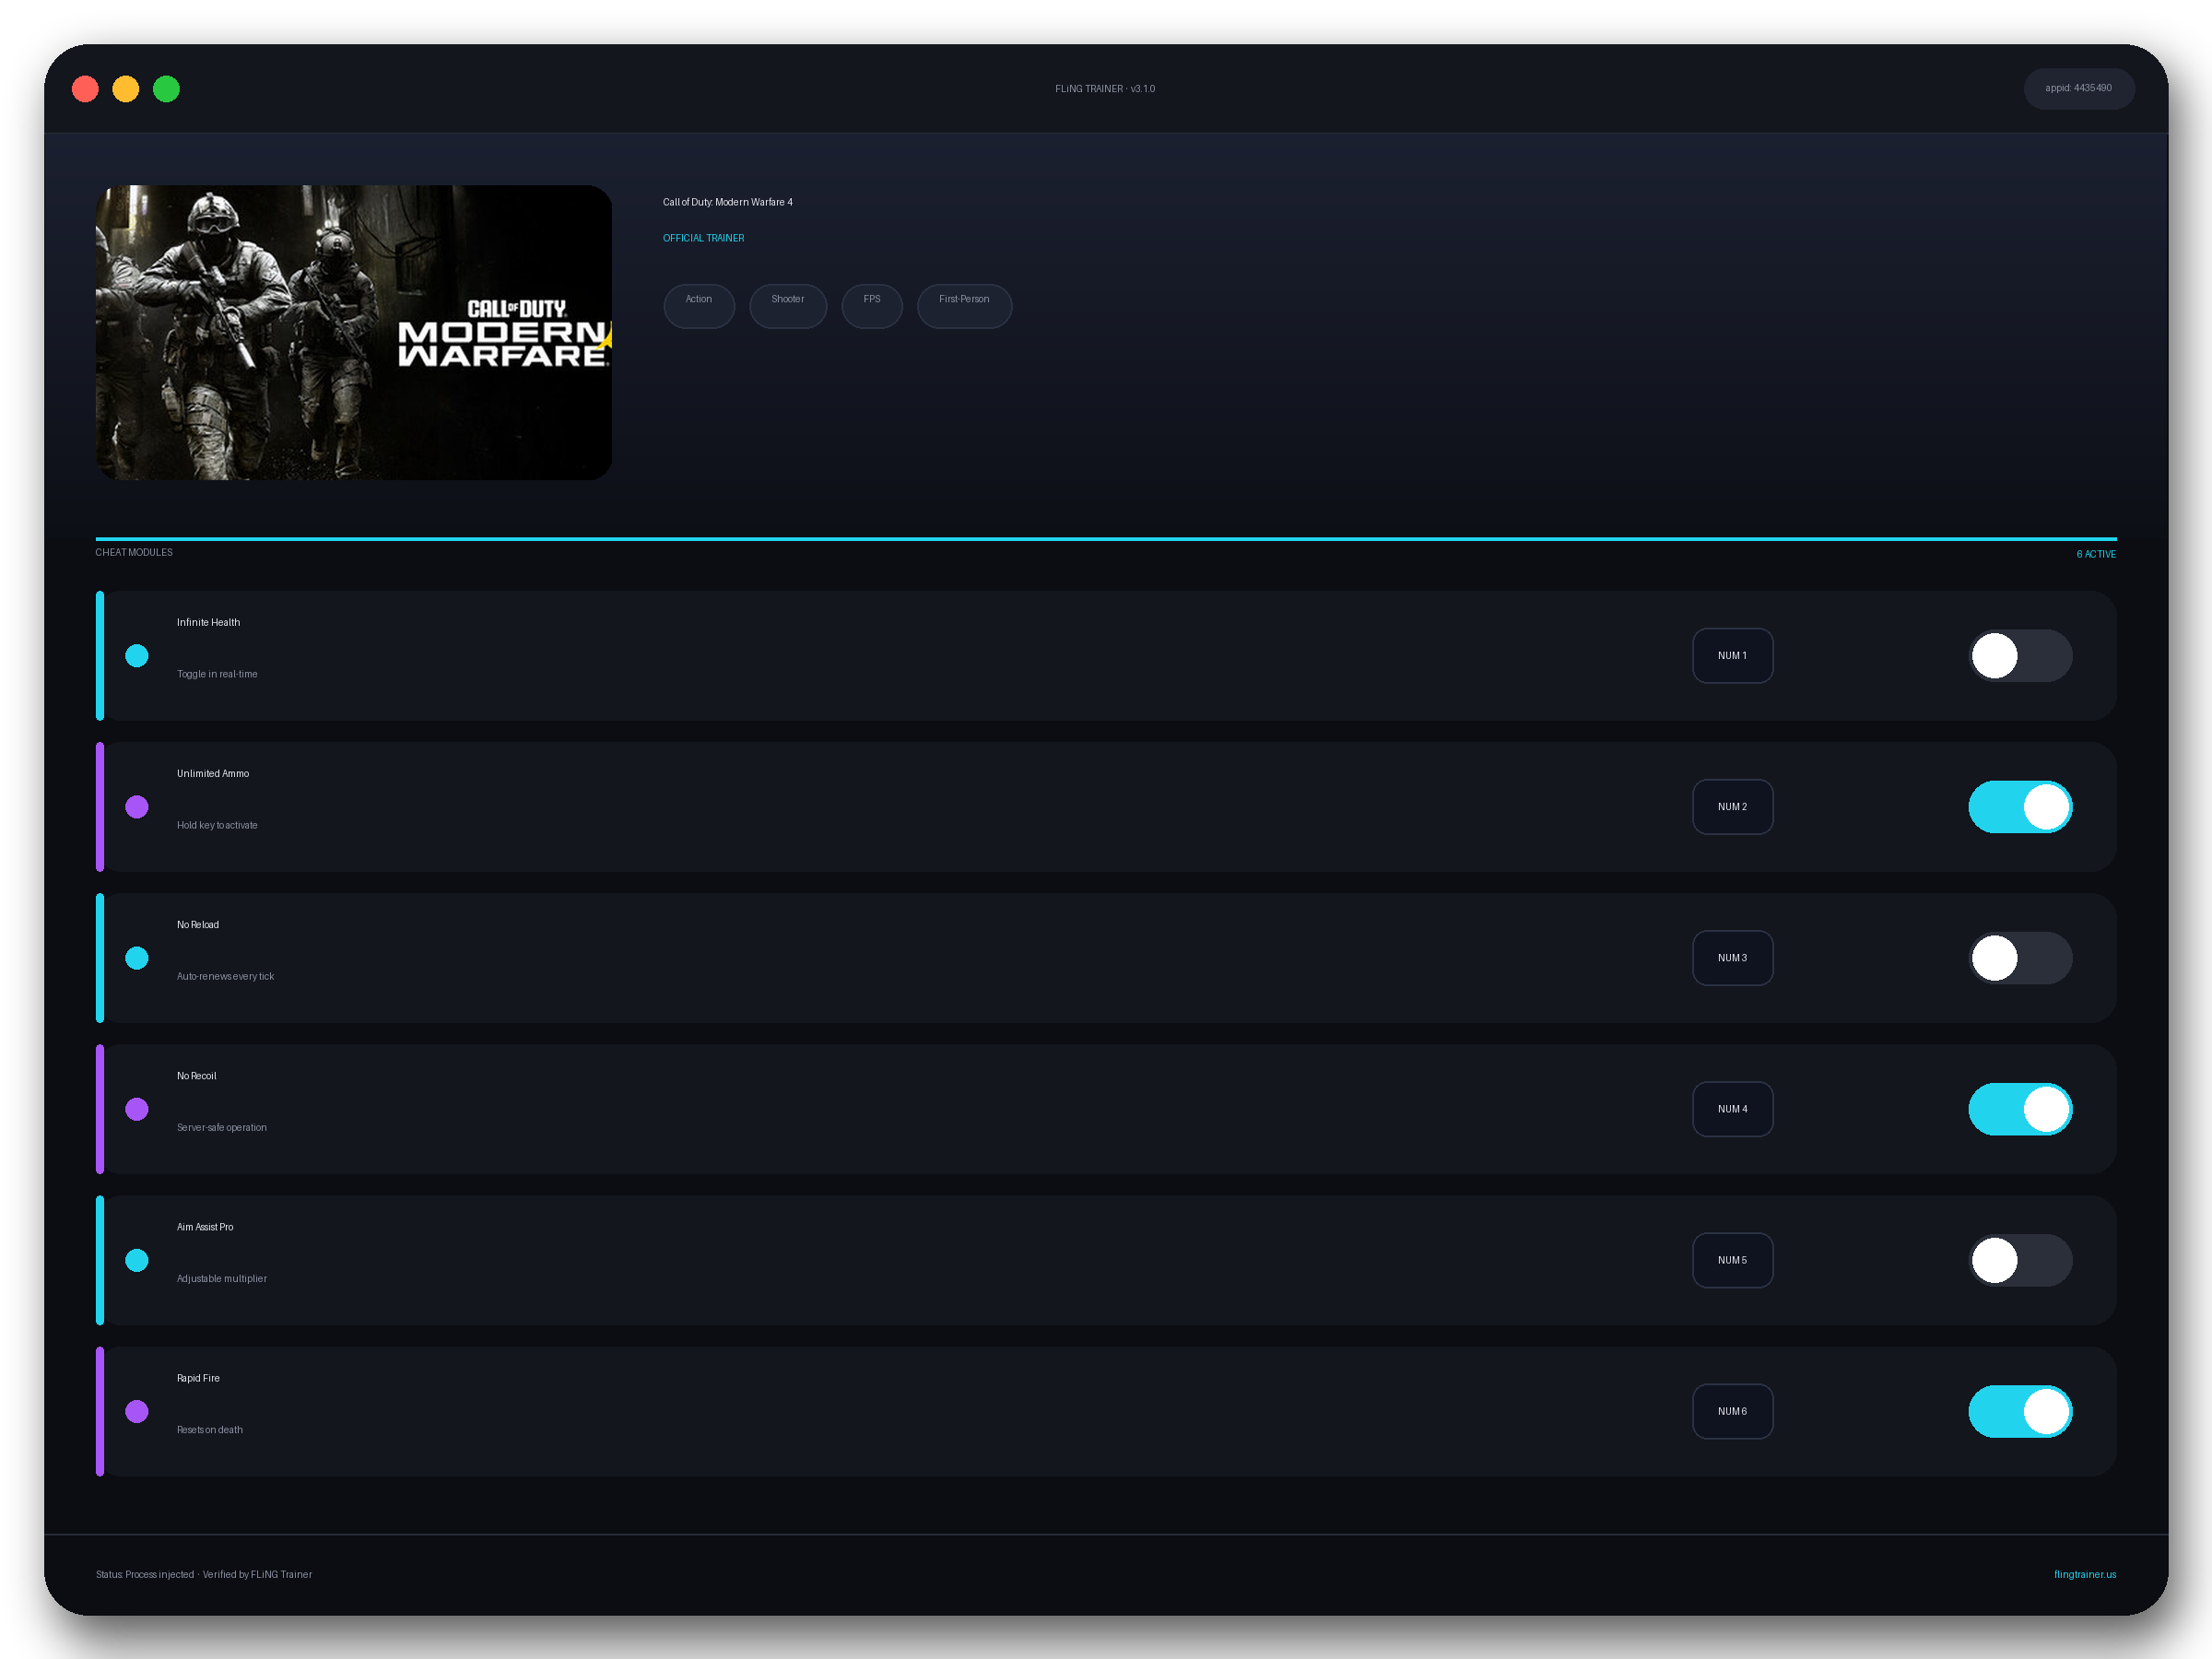Click the Status: Process injected text
The width and height of the screenshot is (2212, 1659).
145,1574
